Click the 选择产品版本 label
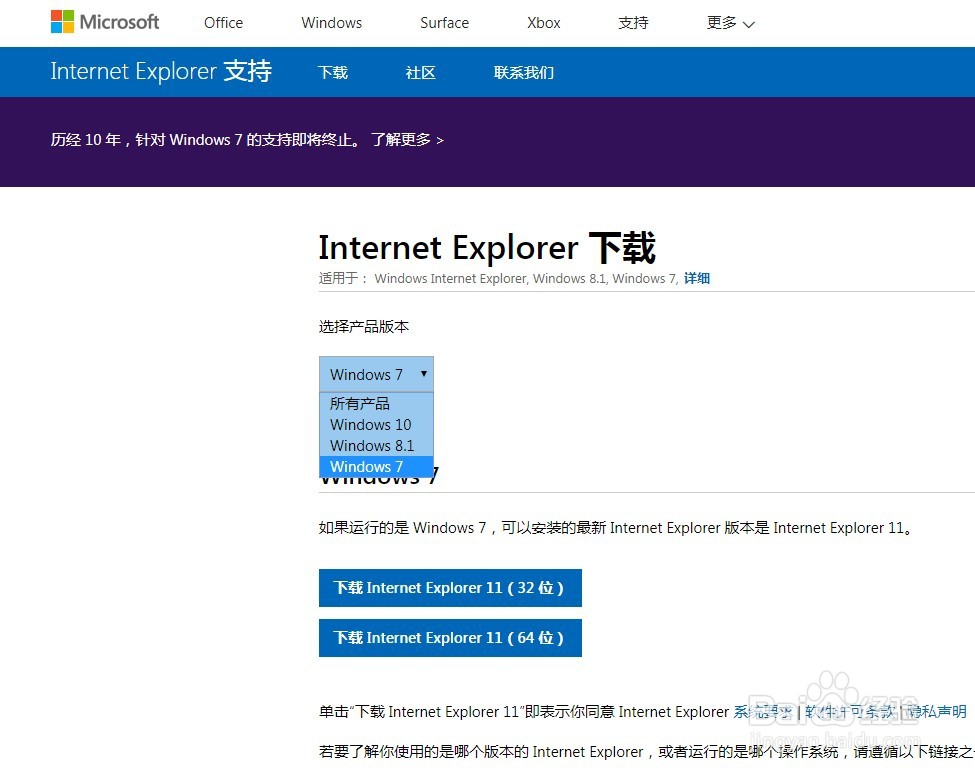Image resolution: width=975 pixels, height=775 pixels. click(x=364, y=327)
